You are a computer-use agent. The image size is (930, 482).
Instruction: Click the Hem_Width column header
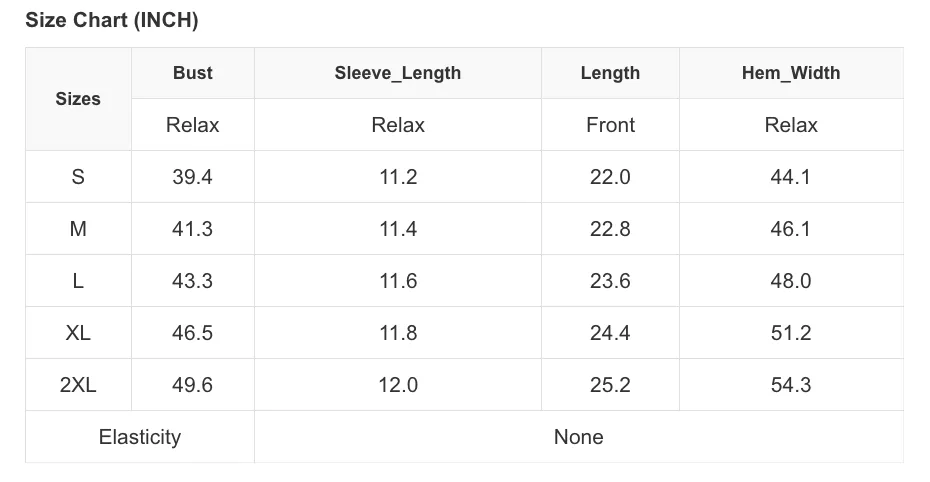point(791,73)
